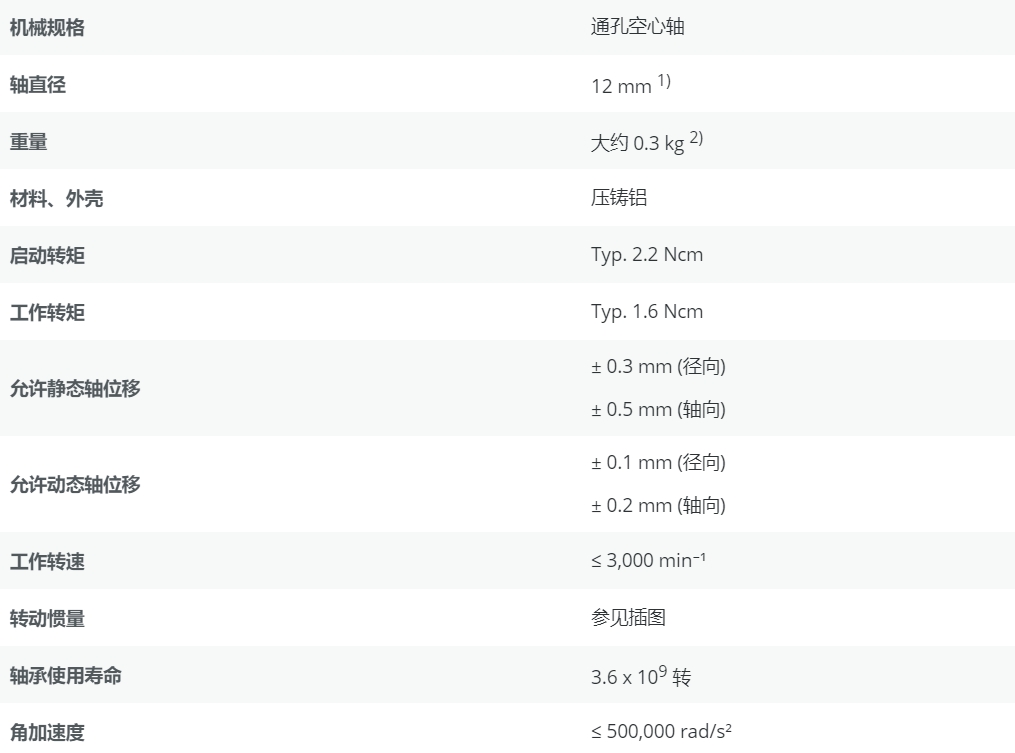Click the ± 0.3 mm (径向) value
This screenshot has height=753, width=1015.
658,367
